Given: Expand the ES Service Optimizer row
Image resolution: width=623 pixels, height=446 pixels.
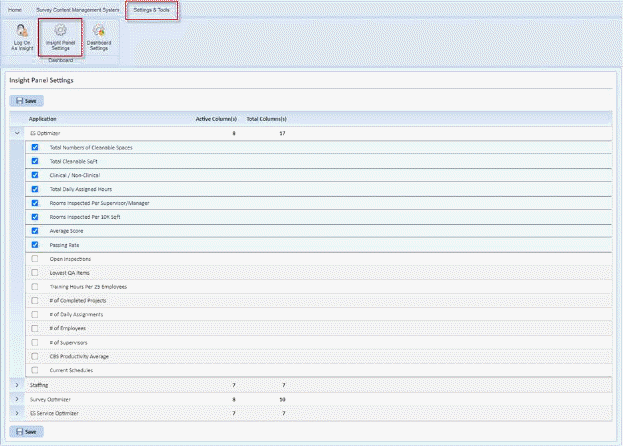Looking at the screenshot, I should pos(17,412).
